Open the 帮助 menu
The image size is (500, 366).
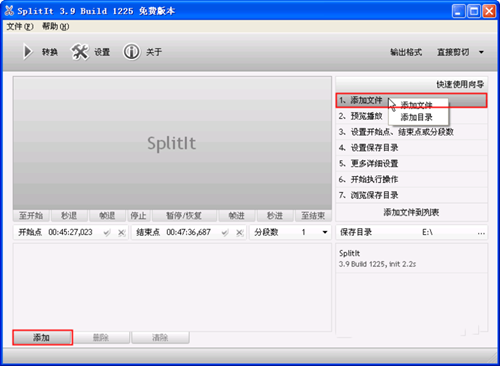(x=56, y=26)
